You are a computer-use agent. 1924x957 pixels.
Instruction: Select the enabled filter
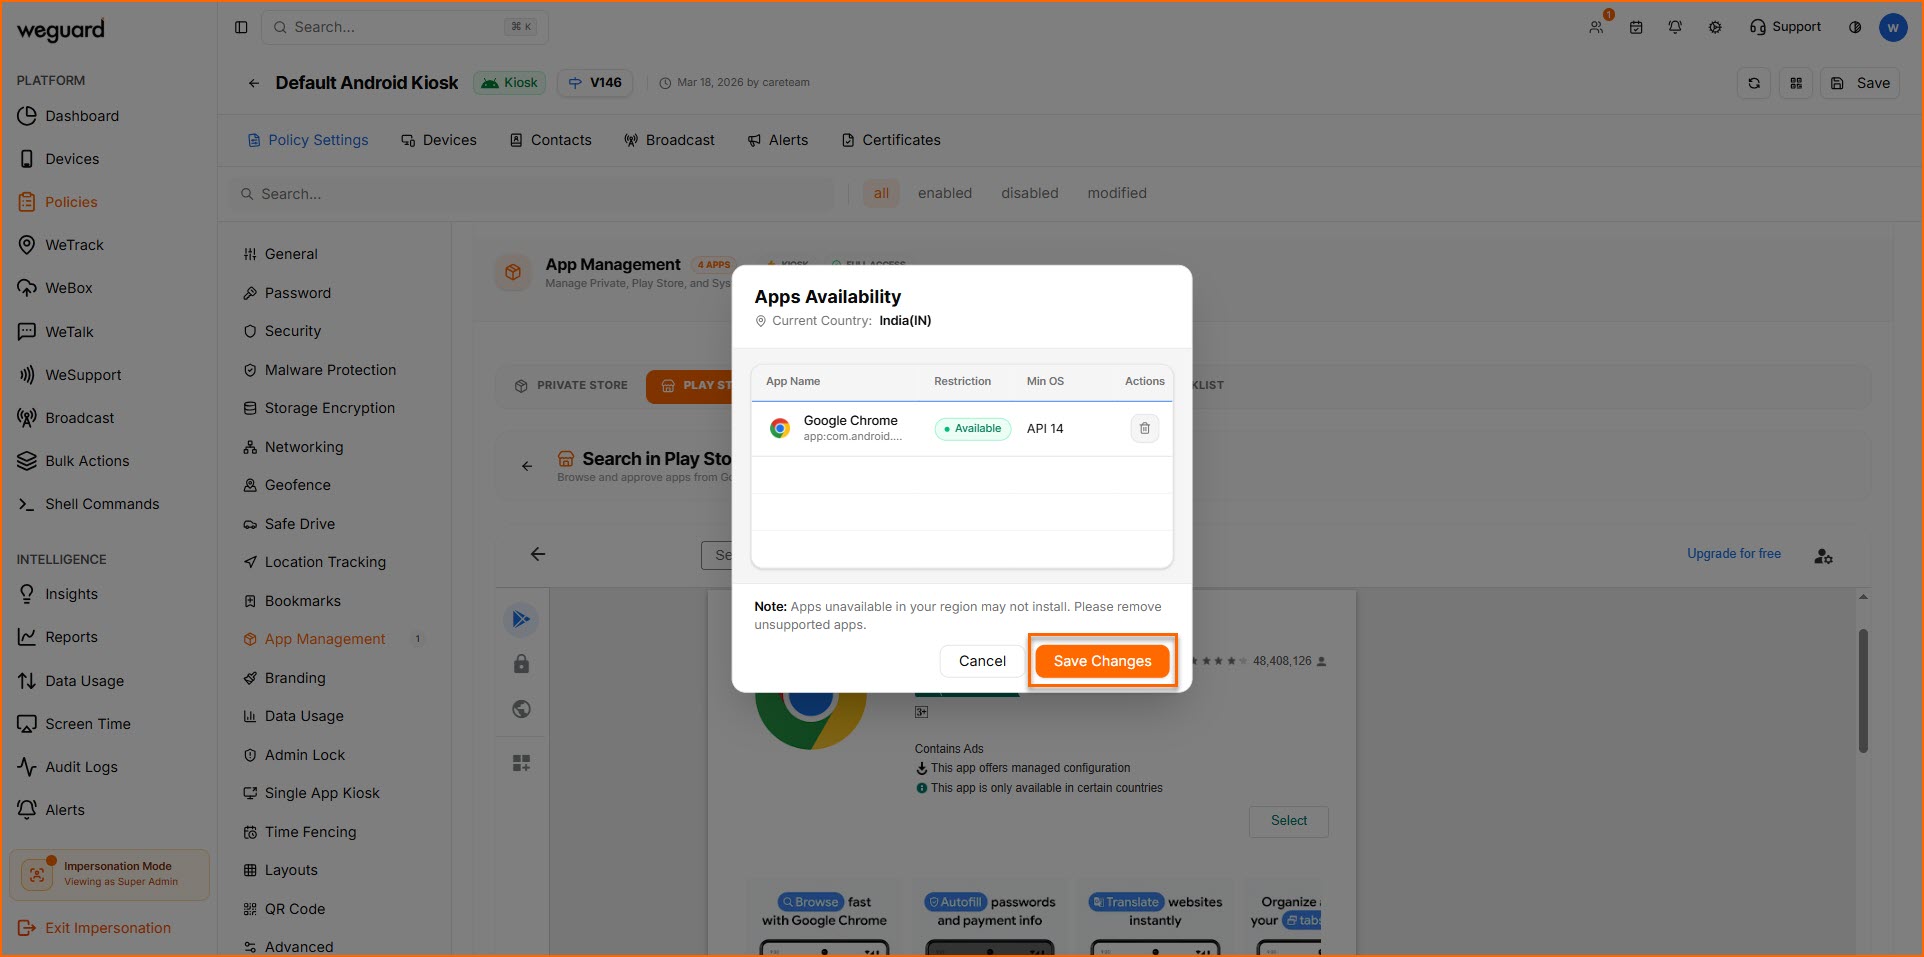[x=944, y=193]
